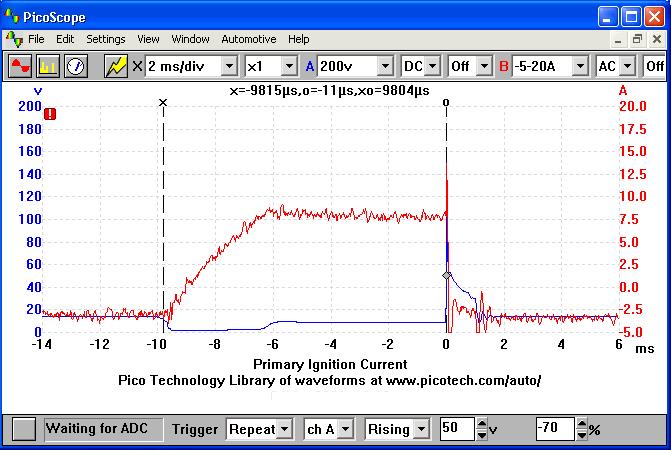Open the Automotive menu
Image resolution: width=671 pixels, height=450 pixels.
point(249,39)
